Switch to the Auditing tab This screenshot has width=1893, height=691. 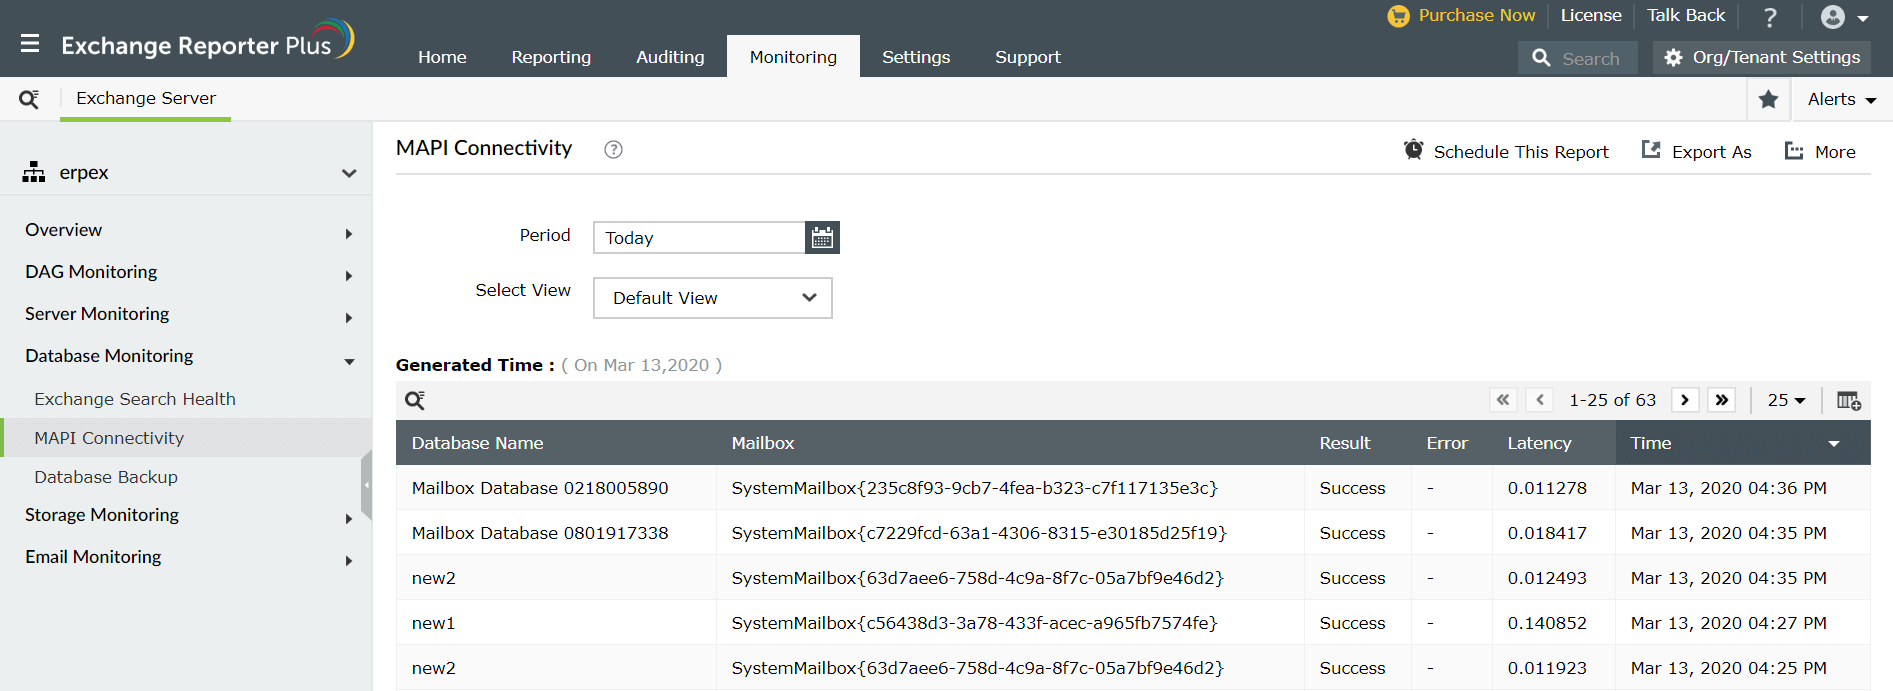(670, 57)
